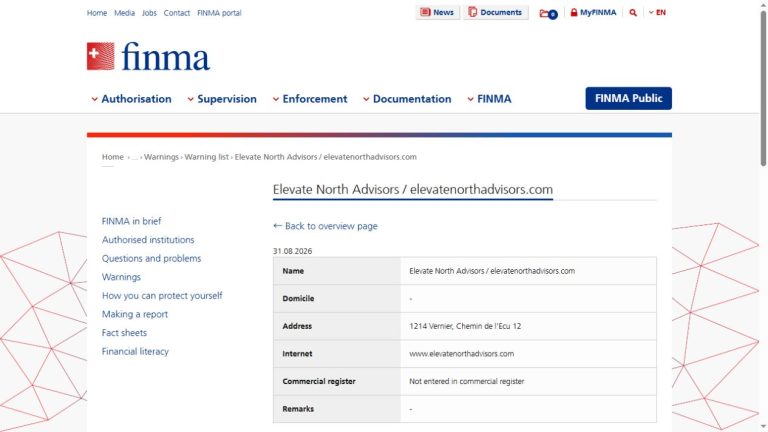This screenshot has width=768, height=432.
Task: Click the Name row value cell
Action: [x=528, y=271]
